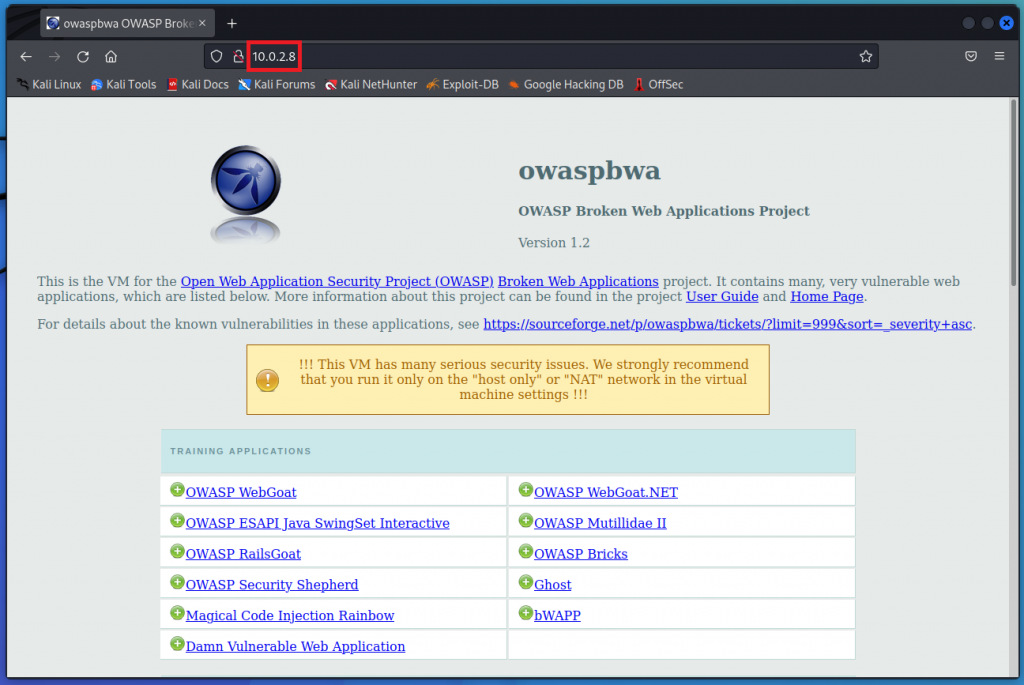Screen dimensions: 1024x685
Task: Open the User Guide link
Action: pos(722,296)
